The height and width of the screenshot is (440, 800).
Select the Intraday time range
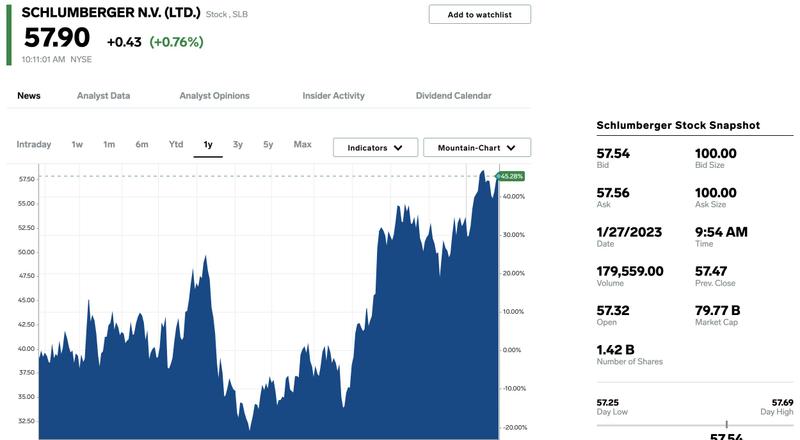[x=34, y=144]
